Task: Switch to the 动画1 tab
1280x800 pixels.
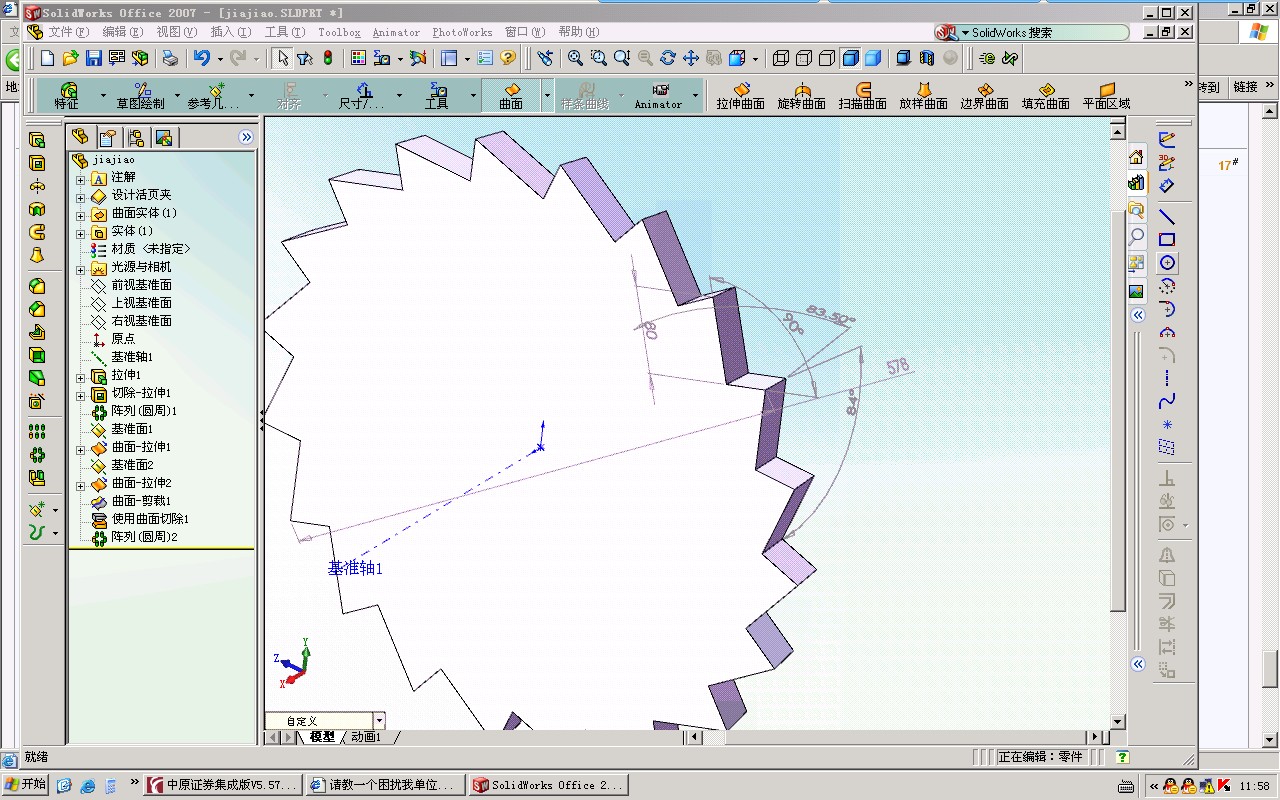Action: [x=367, y=737]
